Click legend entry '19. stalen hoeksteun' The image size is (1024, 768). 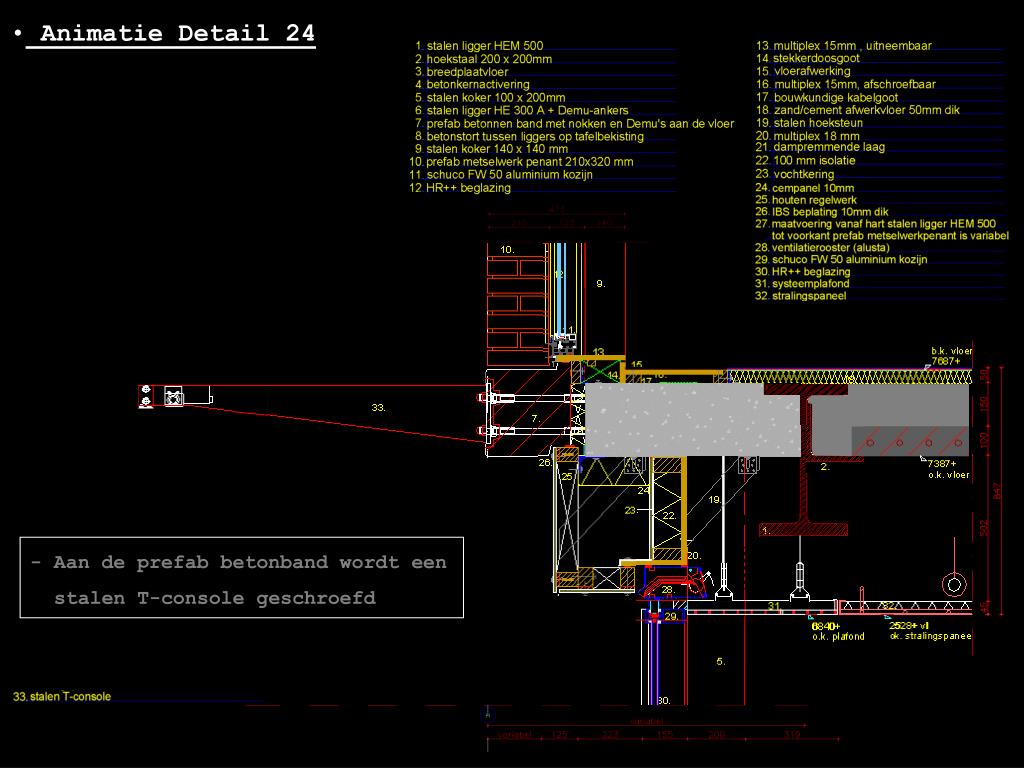809,123
